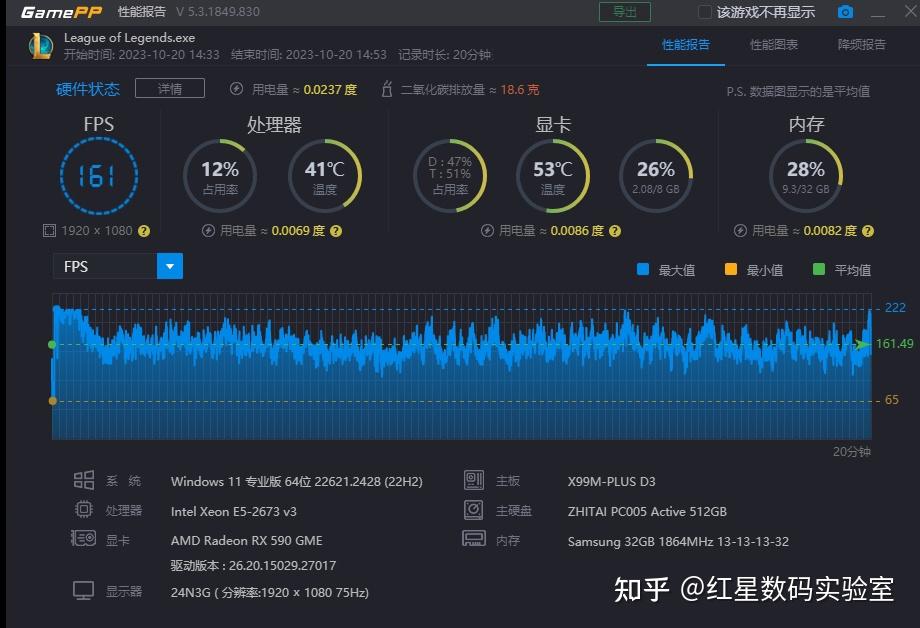Switch to the 降频报告 tab
920x628 pixels.
pyautogui.click(x=861, y=45)
